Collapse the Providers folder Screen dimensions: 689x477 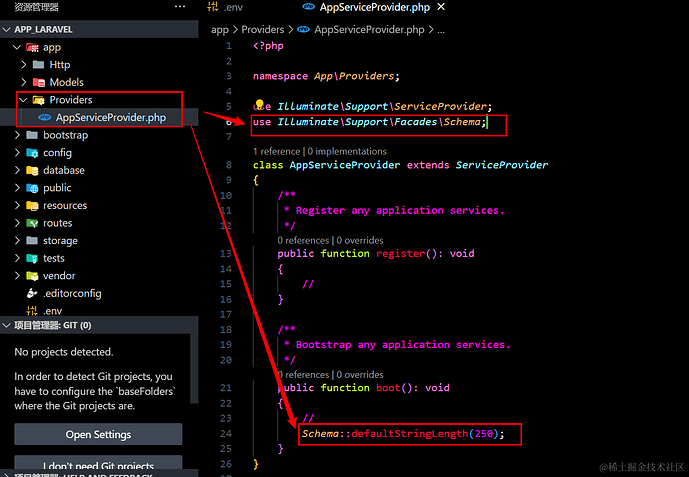25,100
